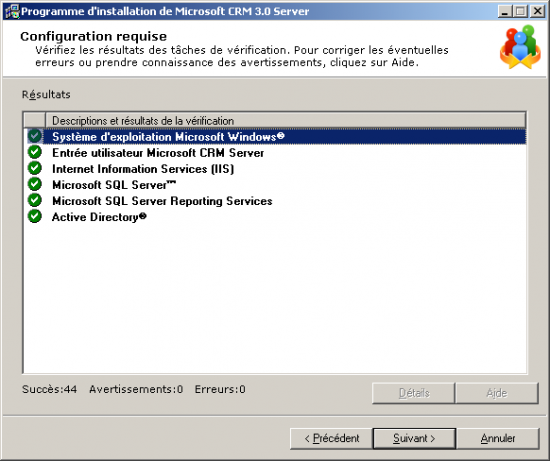The image size is (550, 461).
Task: Click the Aide help button
Action: pos(497,393)
